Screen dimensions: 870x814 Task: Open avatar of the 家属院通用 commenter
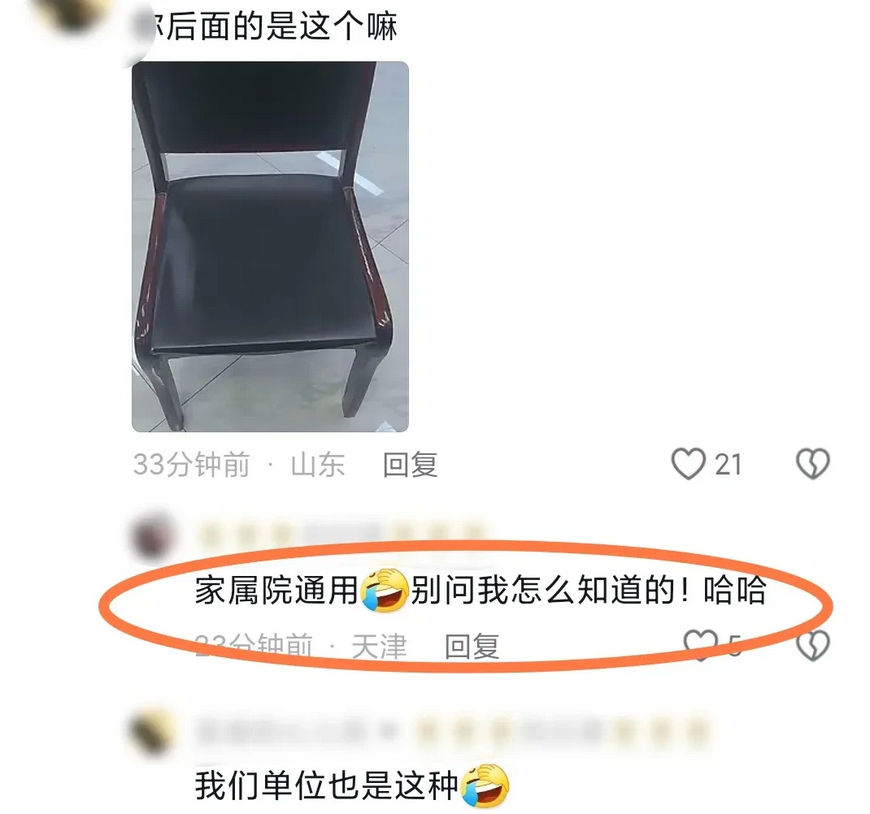pyautogui.click(x=152, y=538)
